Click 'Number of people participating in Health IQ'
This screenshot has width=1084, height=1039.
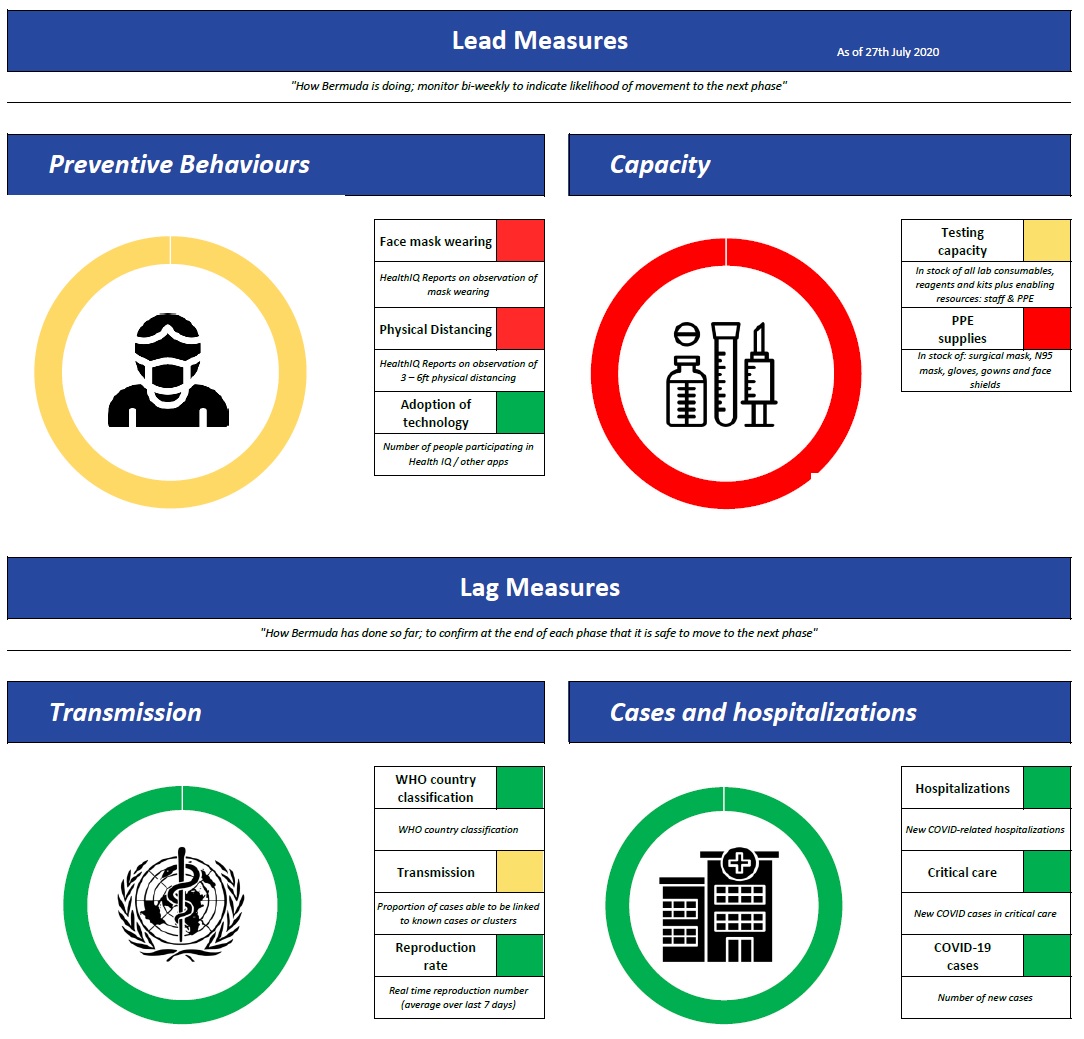(x=458, y=454)
